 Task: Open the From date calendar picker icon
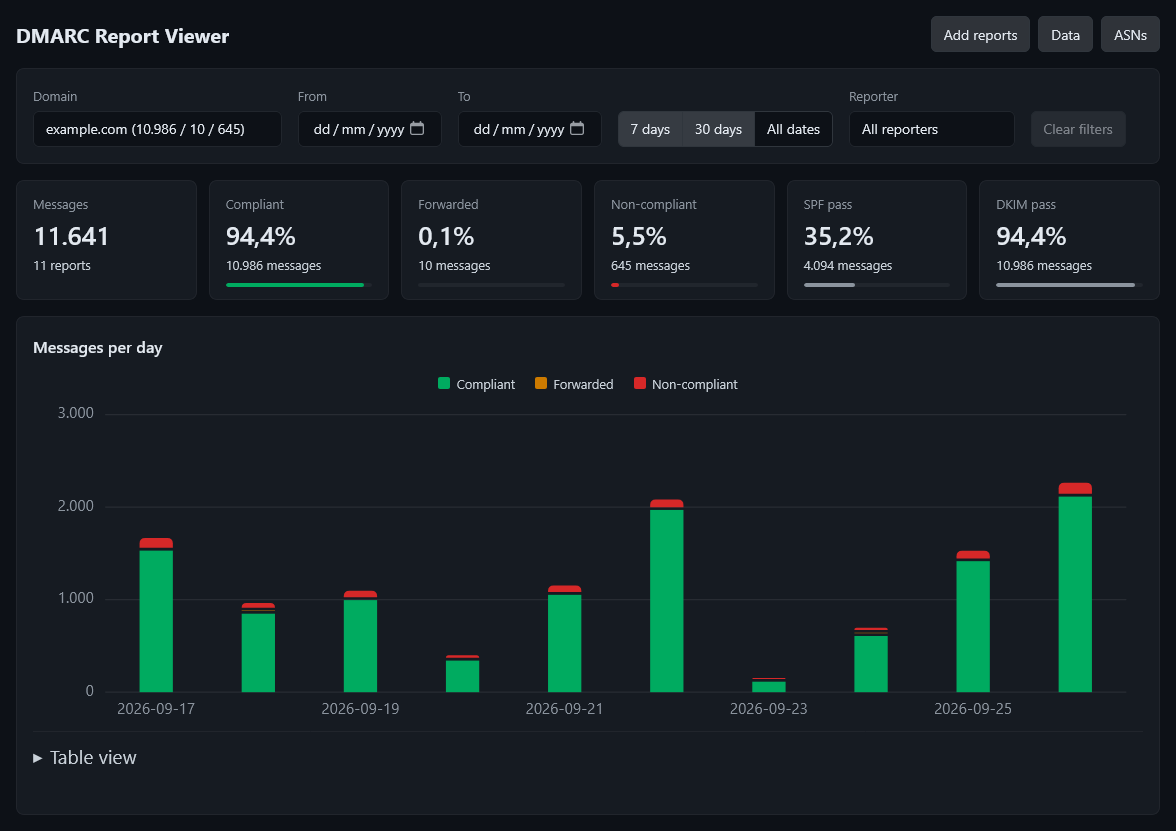[x=417, y=128]
